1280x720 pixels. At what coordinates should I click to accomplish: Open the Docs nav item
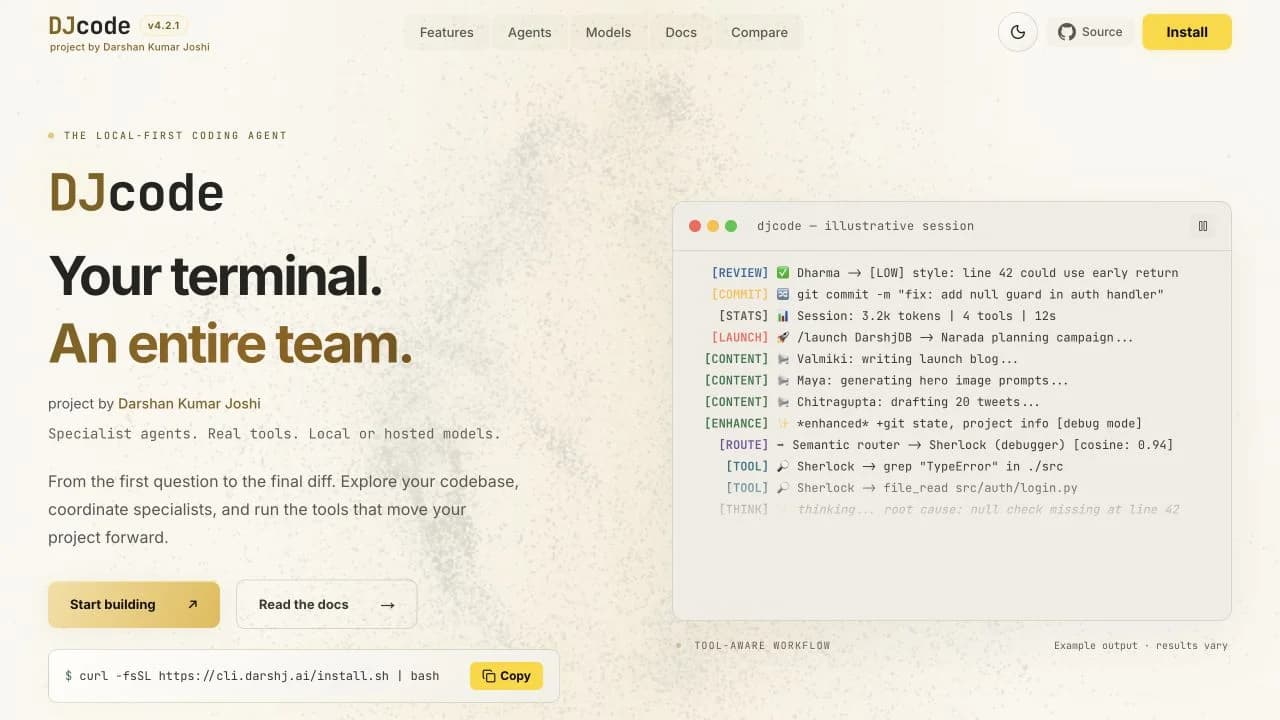pyautogui.click(x=681, y=32)
